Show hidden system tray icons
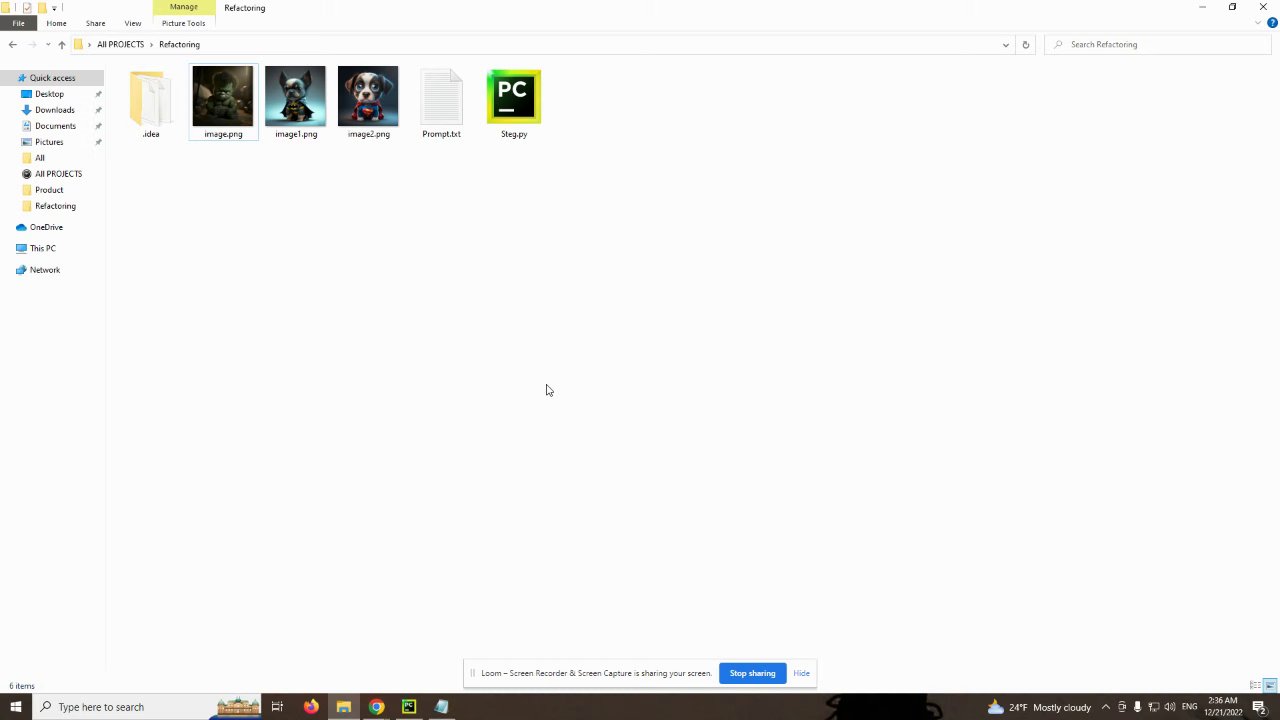1280x720 pixels. [x=1105, y=707]
